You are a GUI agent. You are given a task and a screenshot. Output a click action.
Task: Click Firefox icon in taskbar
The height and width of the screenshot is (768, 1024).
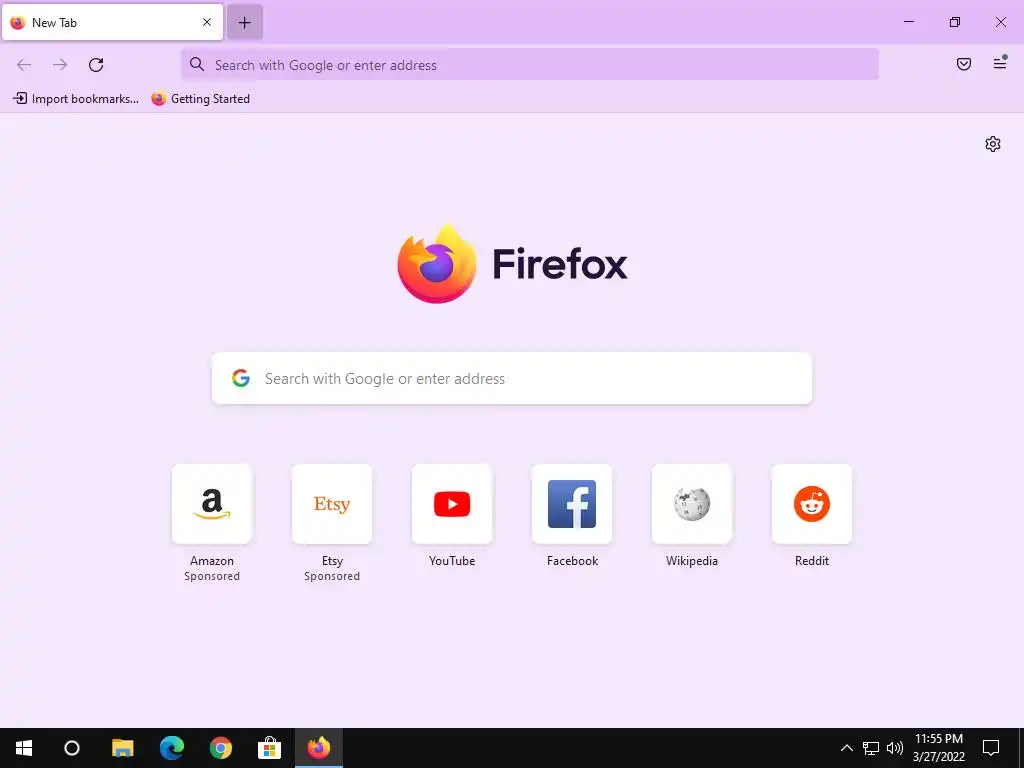tap(319, 748)
